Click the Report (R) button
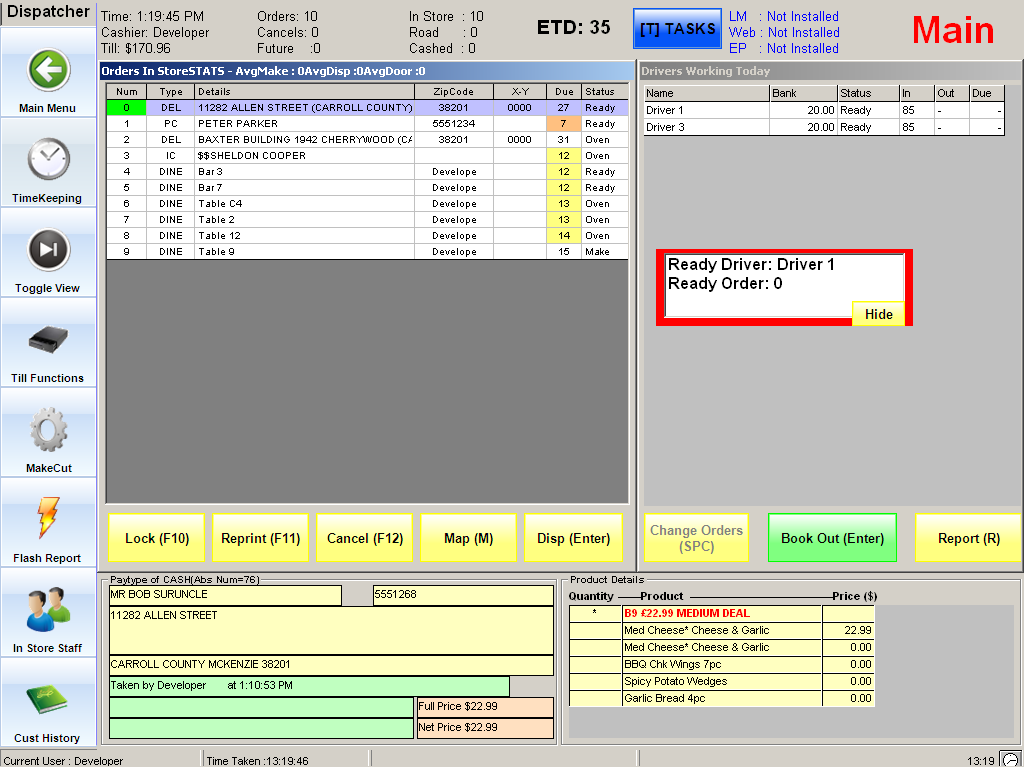The height and width of the screenshot is (768, 1024). [x=968, y=538]
